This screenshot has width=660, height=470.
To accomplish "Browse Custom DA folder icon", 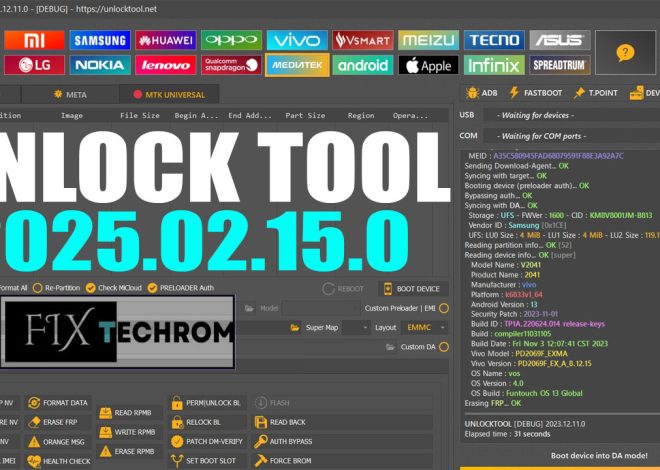I will coord(390,347).
